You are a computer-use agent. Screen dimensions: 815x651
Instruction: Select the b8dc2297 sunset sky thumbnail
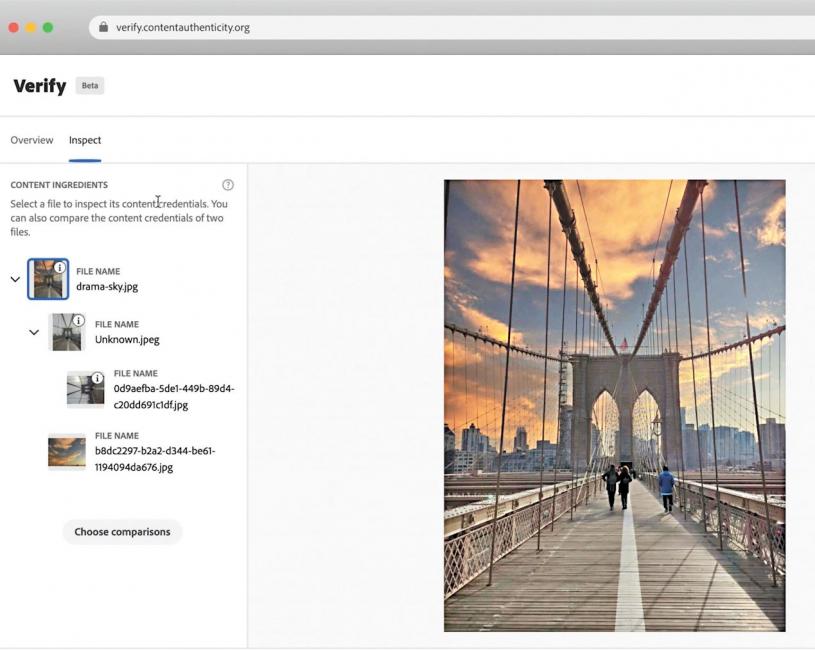pyautogui.click(x=67, y=452)
